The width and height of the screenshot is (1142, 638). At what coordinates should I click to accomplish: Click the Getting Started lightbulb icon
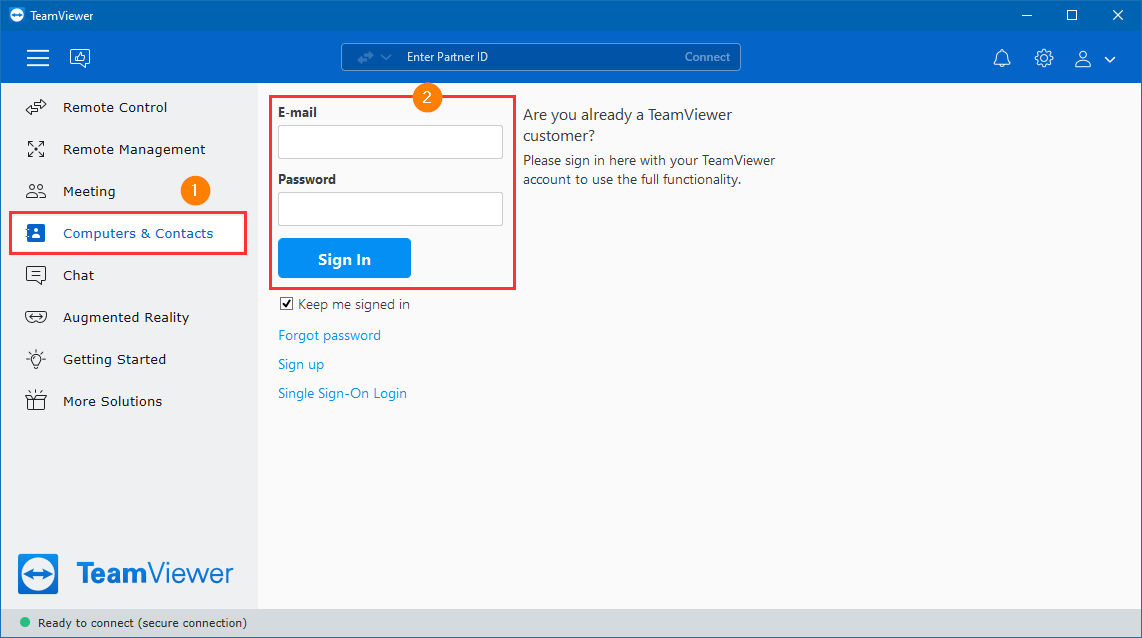tap(36, 359)
